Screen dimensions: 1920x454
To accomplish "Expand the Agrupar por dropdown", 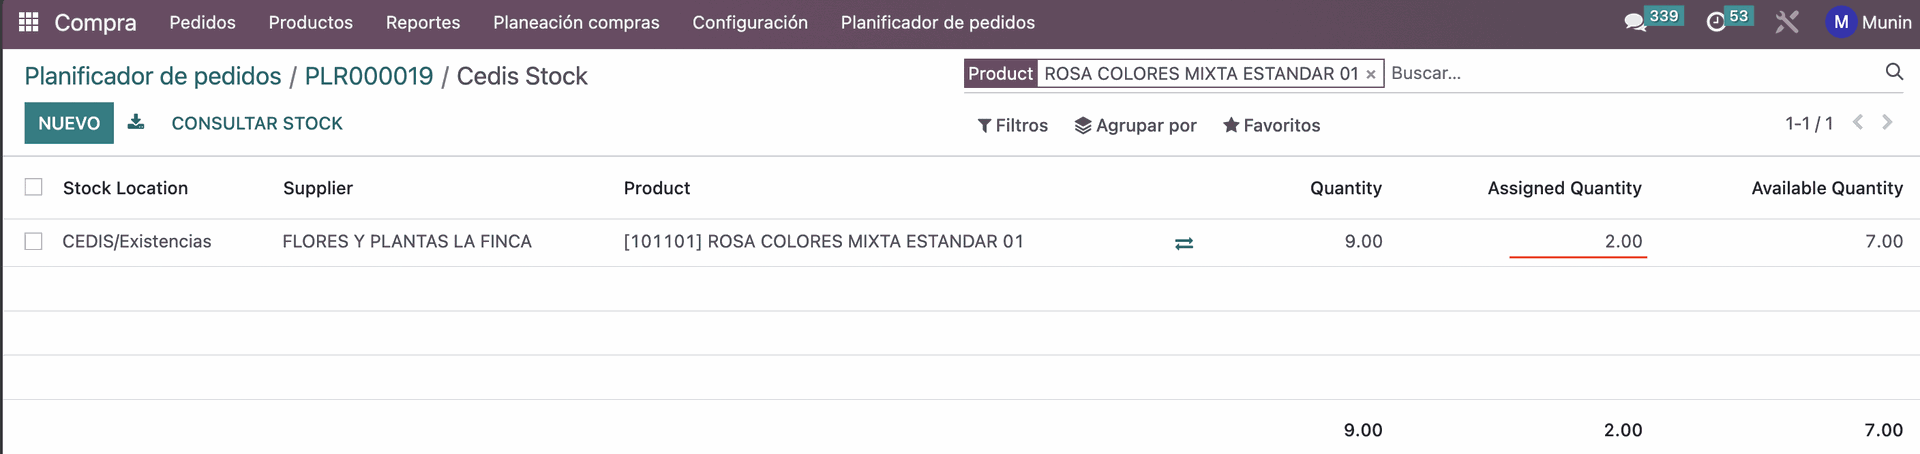I will tap(1135, 125).
